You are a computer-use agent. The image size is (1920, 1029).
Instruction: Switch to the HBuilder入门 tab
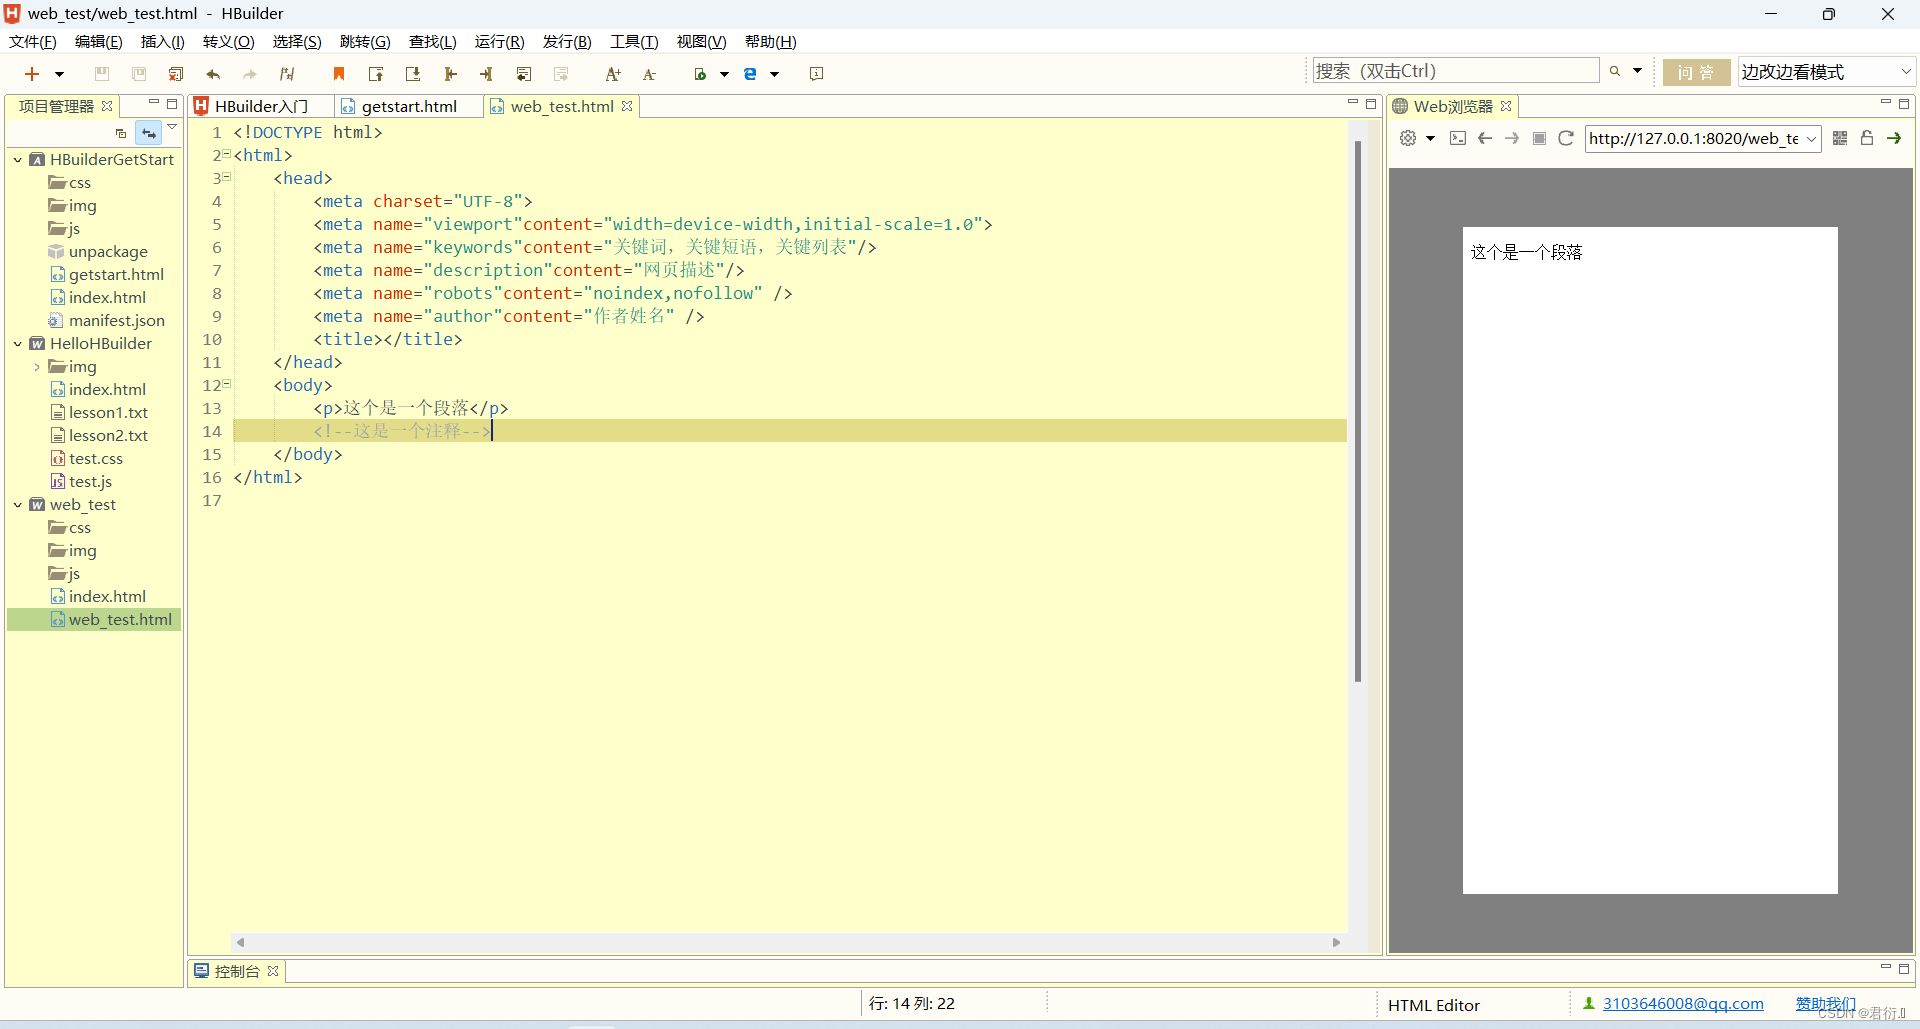(x=261, y=106)
